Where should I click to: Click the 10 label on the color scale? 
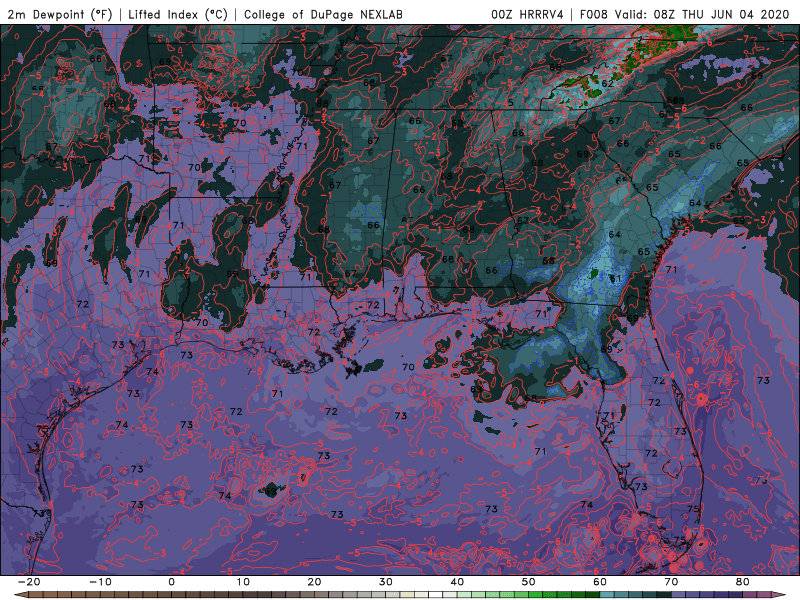coord(243,582)
